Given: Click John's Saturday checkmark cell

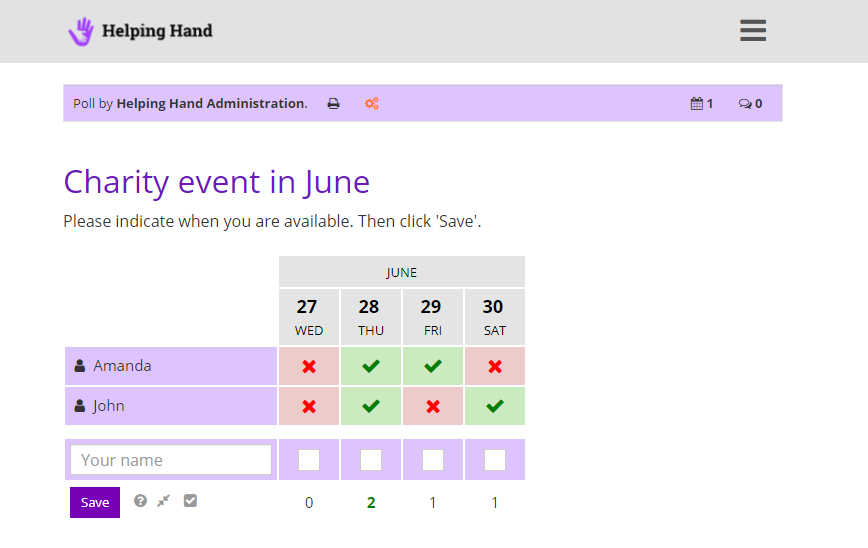Looking at the screenshot, I should point(495,406).
